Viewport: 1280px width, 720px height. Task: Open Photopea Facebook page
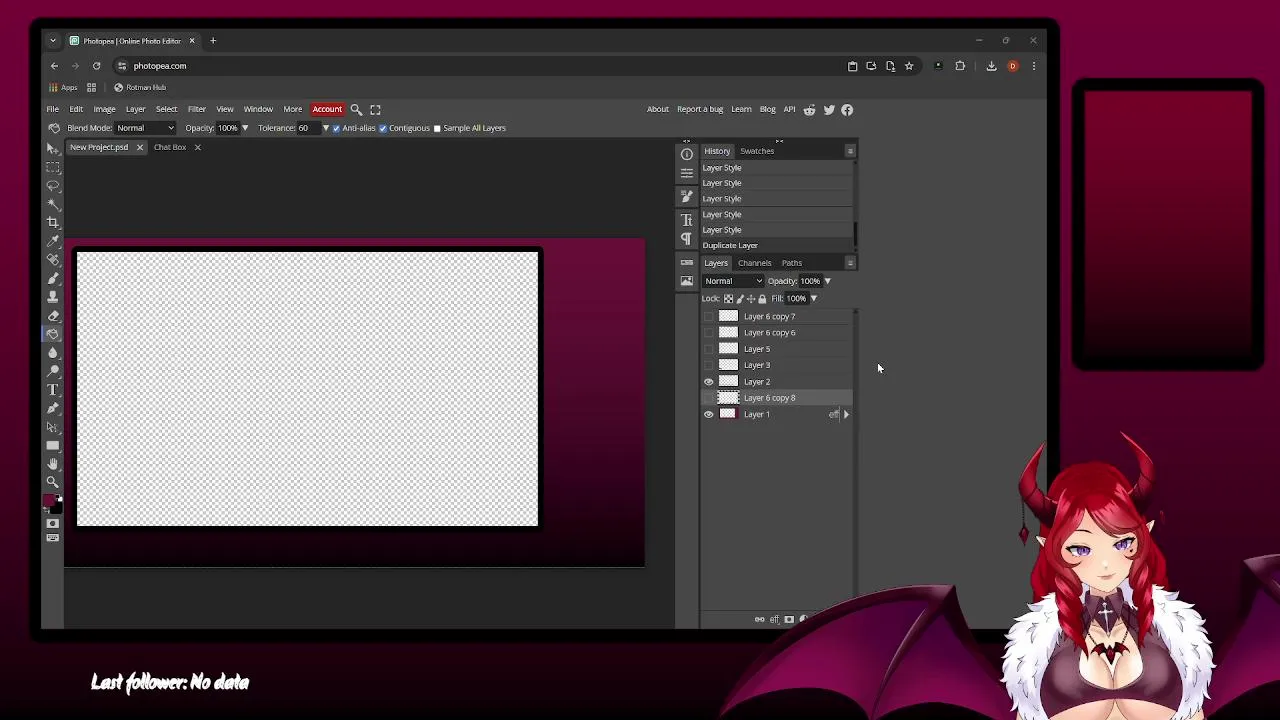pos(847,110)
